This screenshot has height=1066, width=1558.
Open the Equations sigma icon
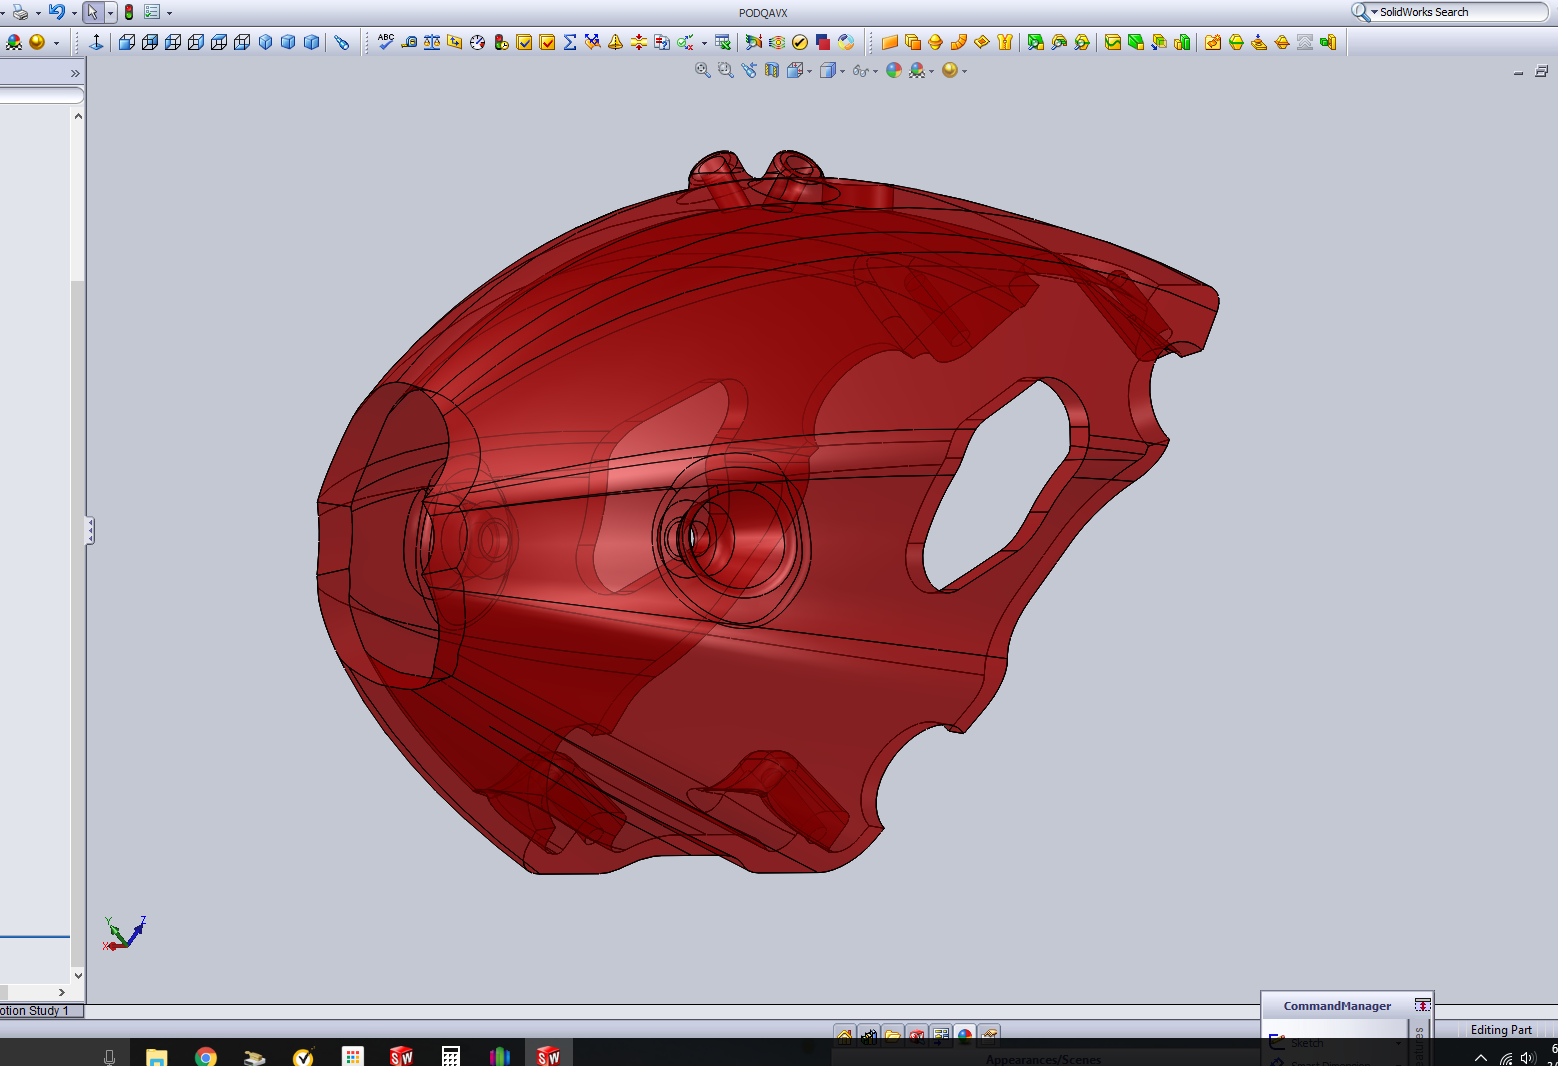click(570, 42)
